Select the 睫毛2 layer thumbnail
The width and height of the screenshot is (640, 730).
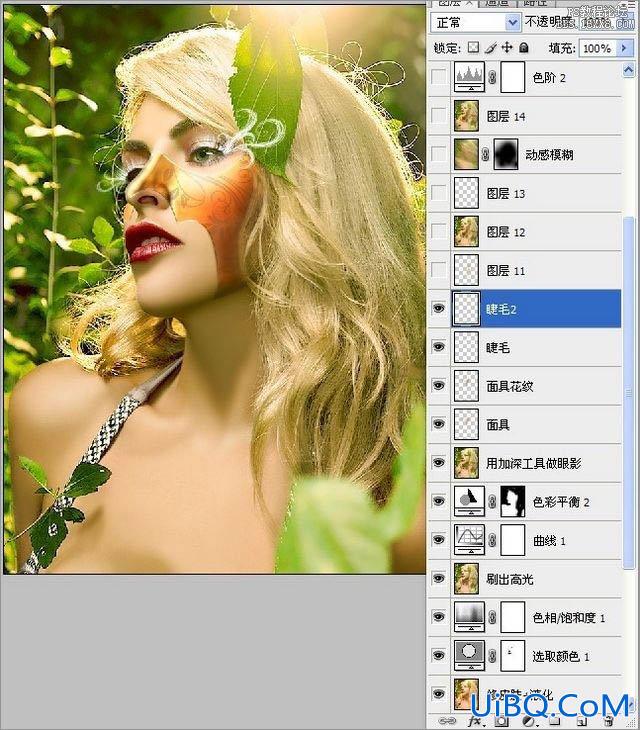[x=466, y=308]
